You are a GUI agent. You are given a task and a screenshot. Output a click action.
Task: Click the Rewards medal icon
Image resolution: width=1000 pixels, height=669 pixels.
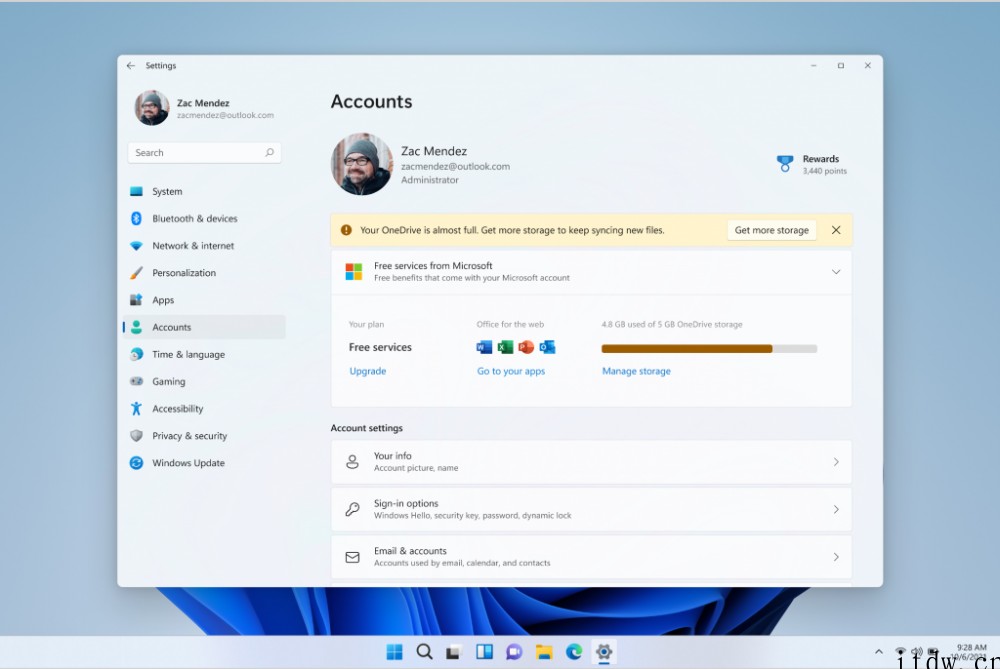point(785,164)
